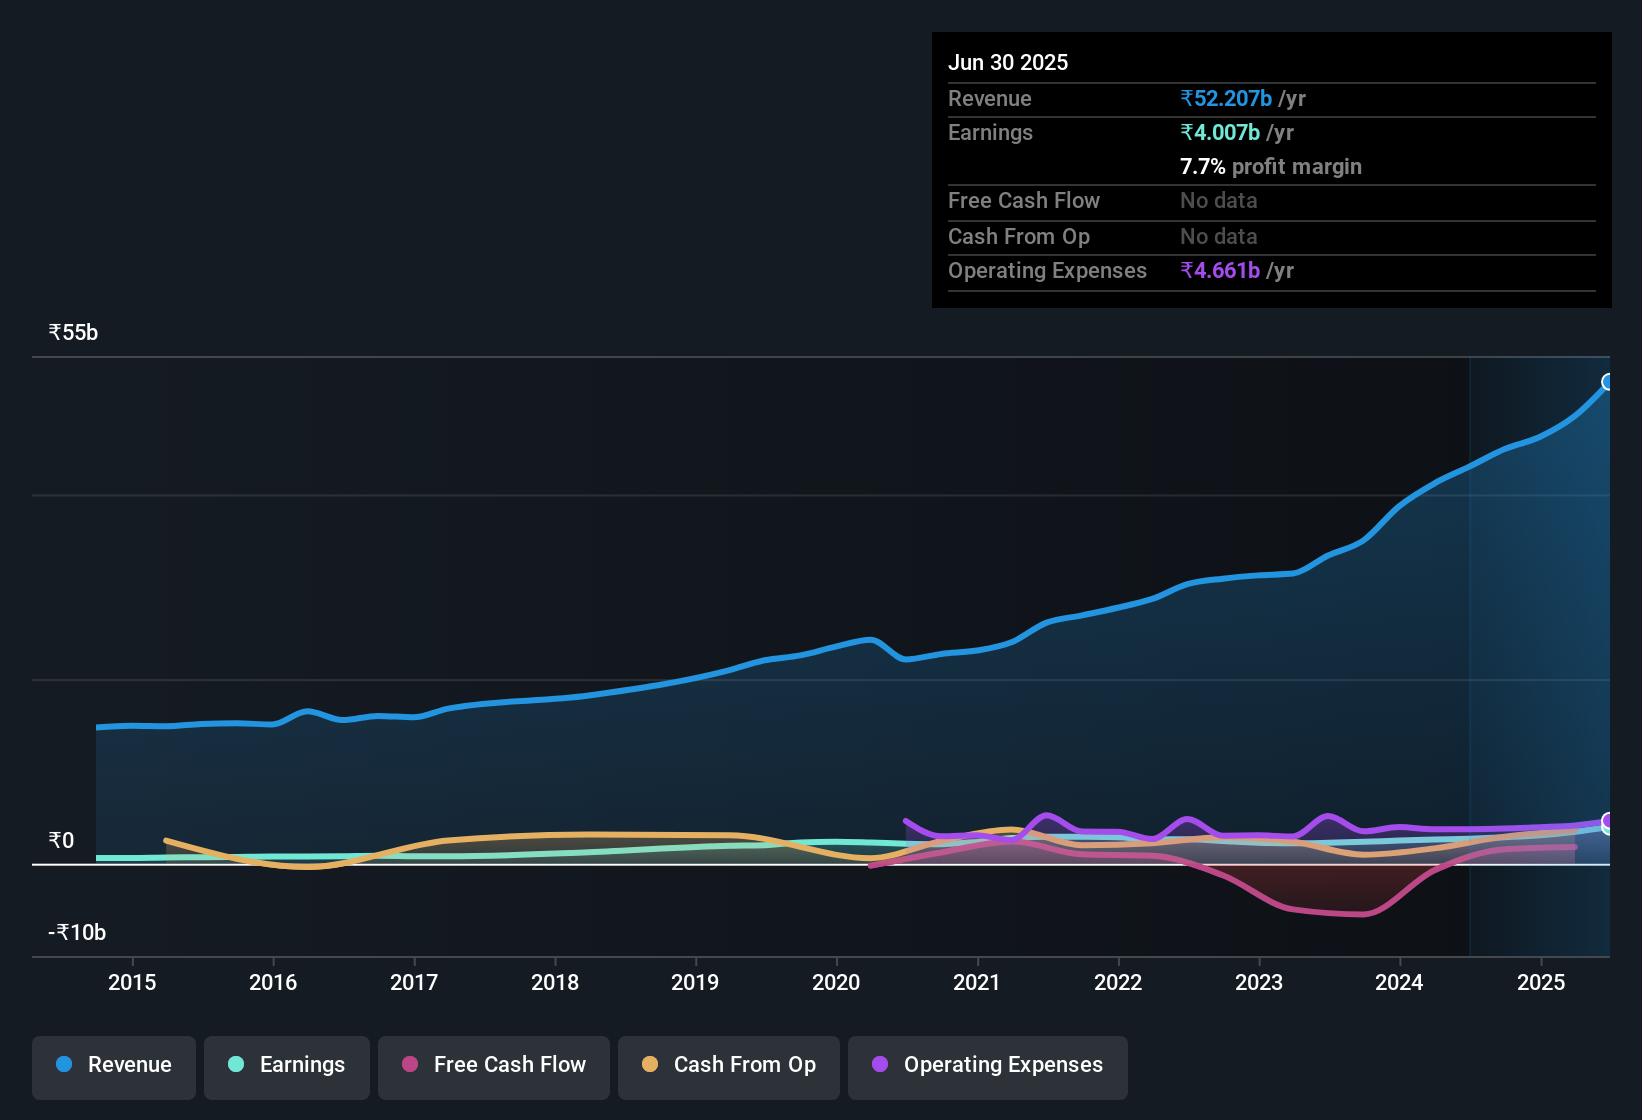Toggle the Revenue series visibility

(x=113, y=1065)
